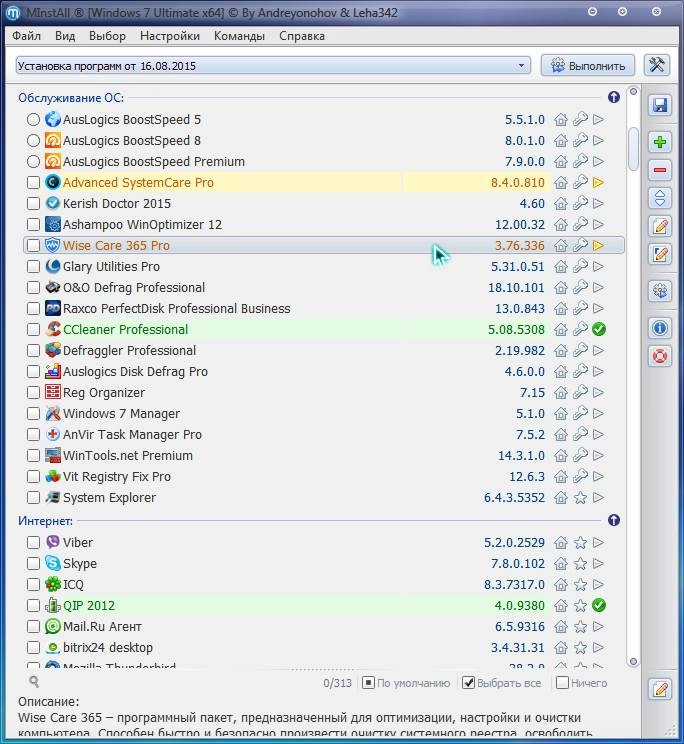
Task: Click the red lifebuoy help icon
Action: tap(660, 356)
